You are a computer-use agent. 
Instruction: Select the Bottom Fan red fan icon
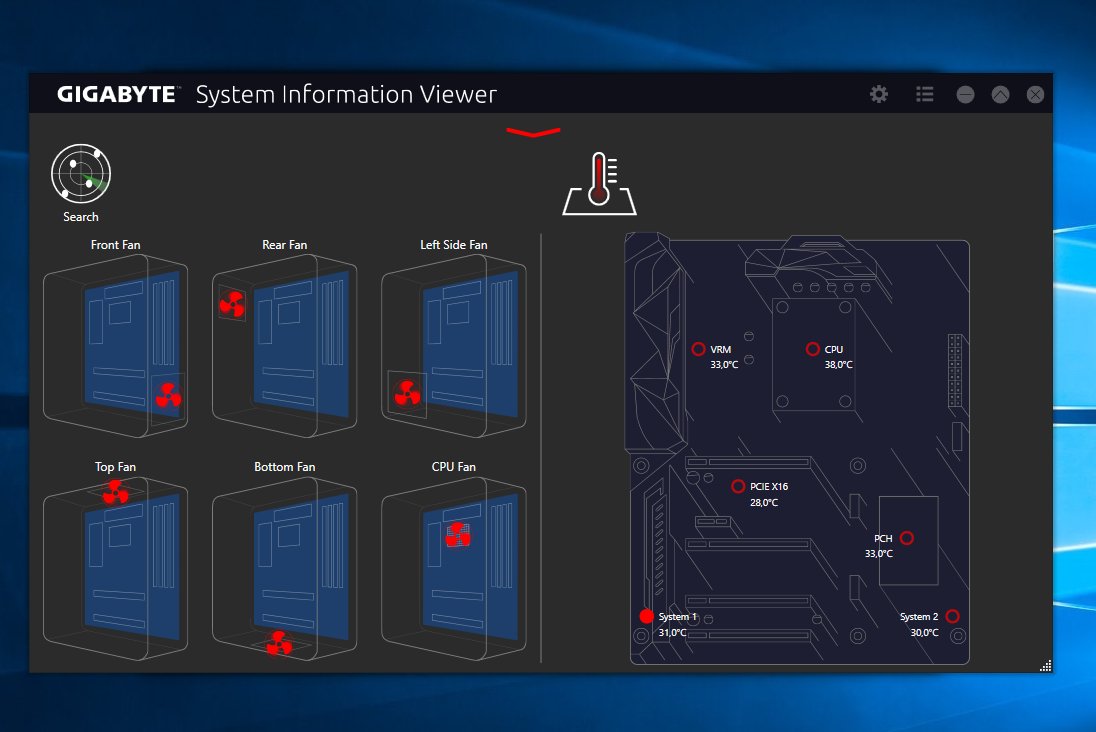[279, 643]
